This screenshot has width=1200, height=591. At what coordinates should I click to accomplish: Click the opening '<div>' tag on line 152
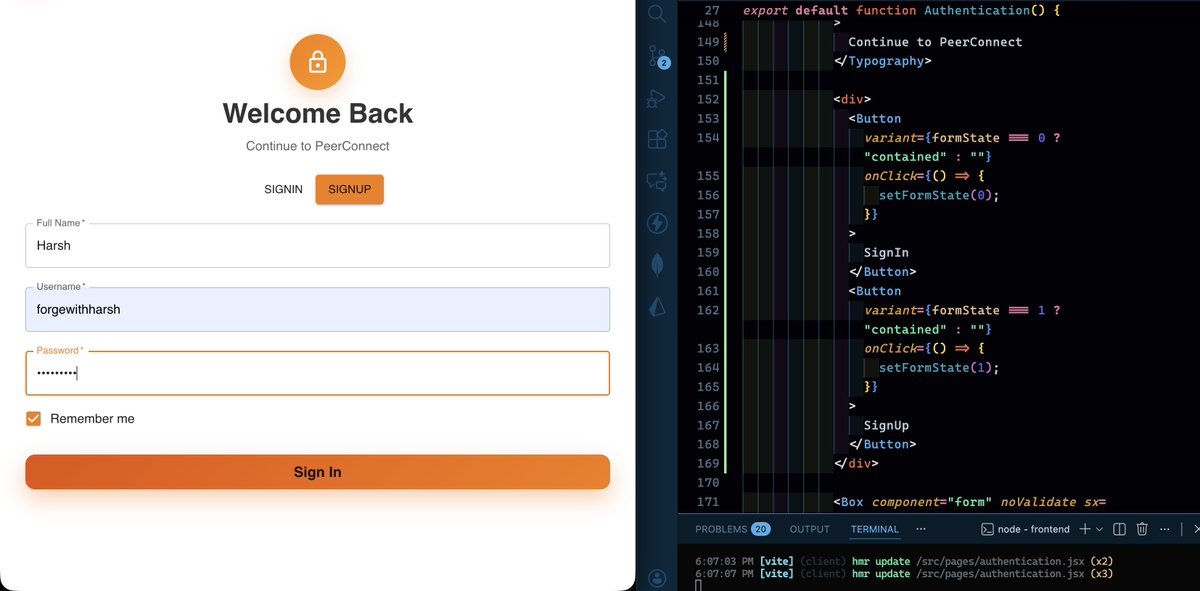click(x=852, y=100)
